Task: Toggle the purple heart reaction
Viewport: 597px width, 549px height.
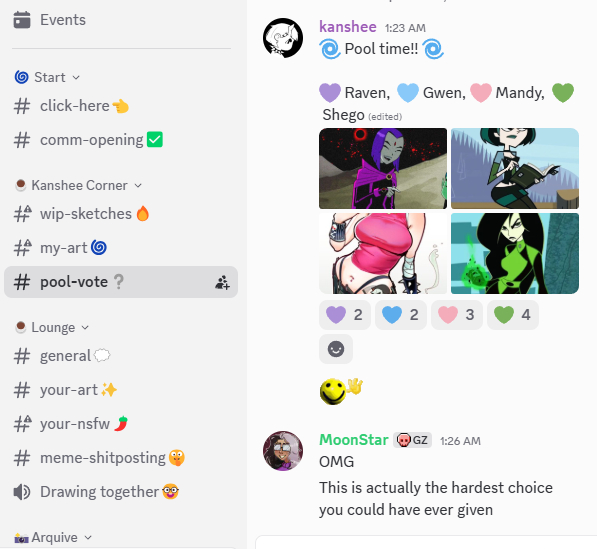Action: pyautogui.click(x=345, y=315)
